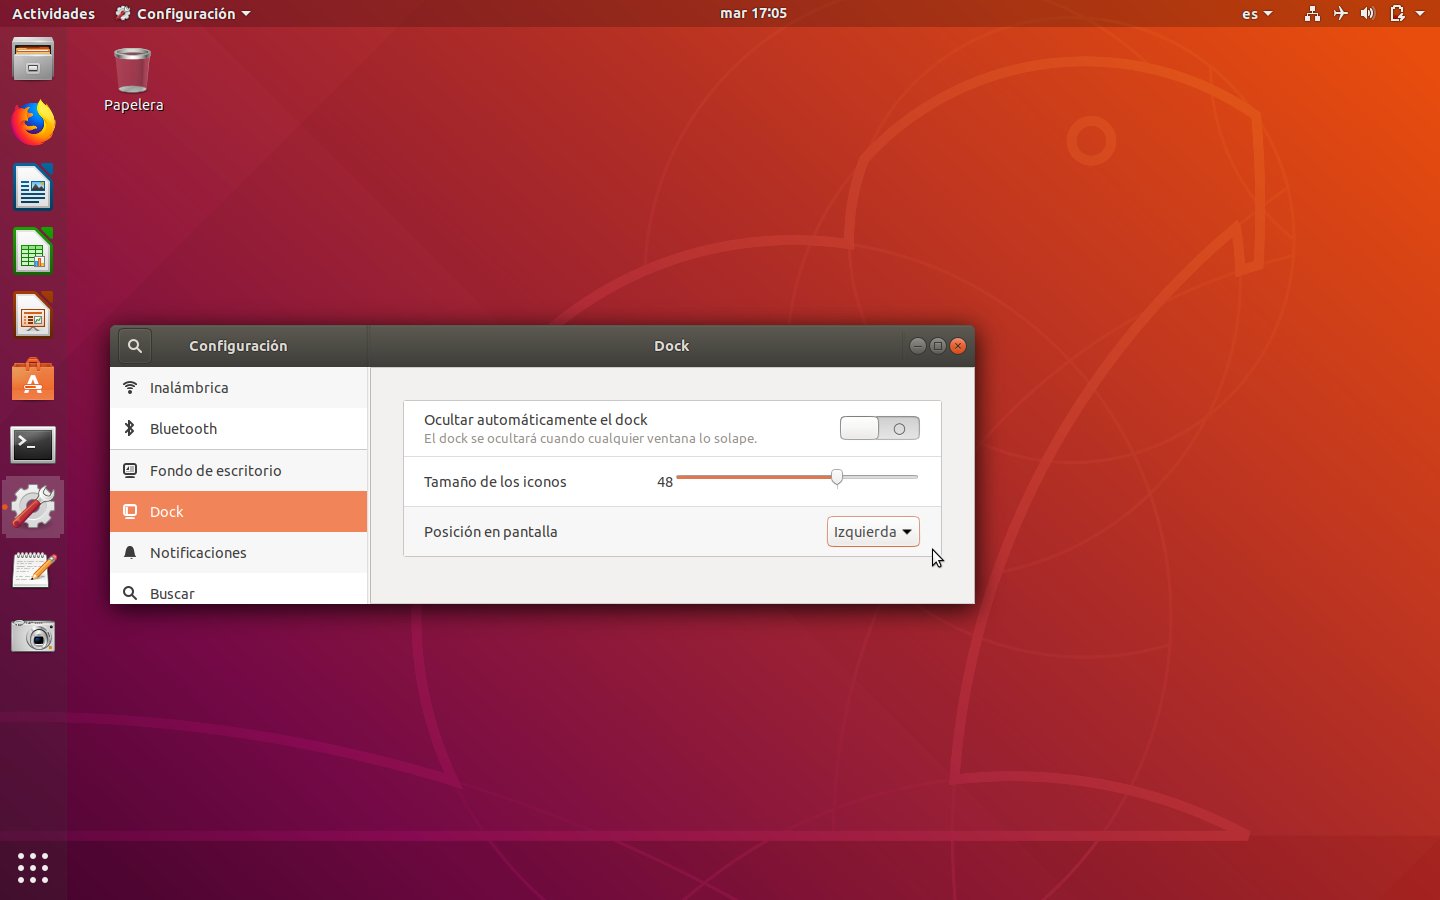Click the volume speaker icon in top bar
This screenshot has height=900, width=1440.
(x=1368, y=13)
